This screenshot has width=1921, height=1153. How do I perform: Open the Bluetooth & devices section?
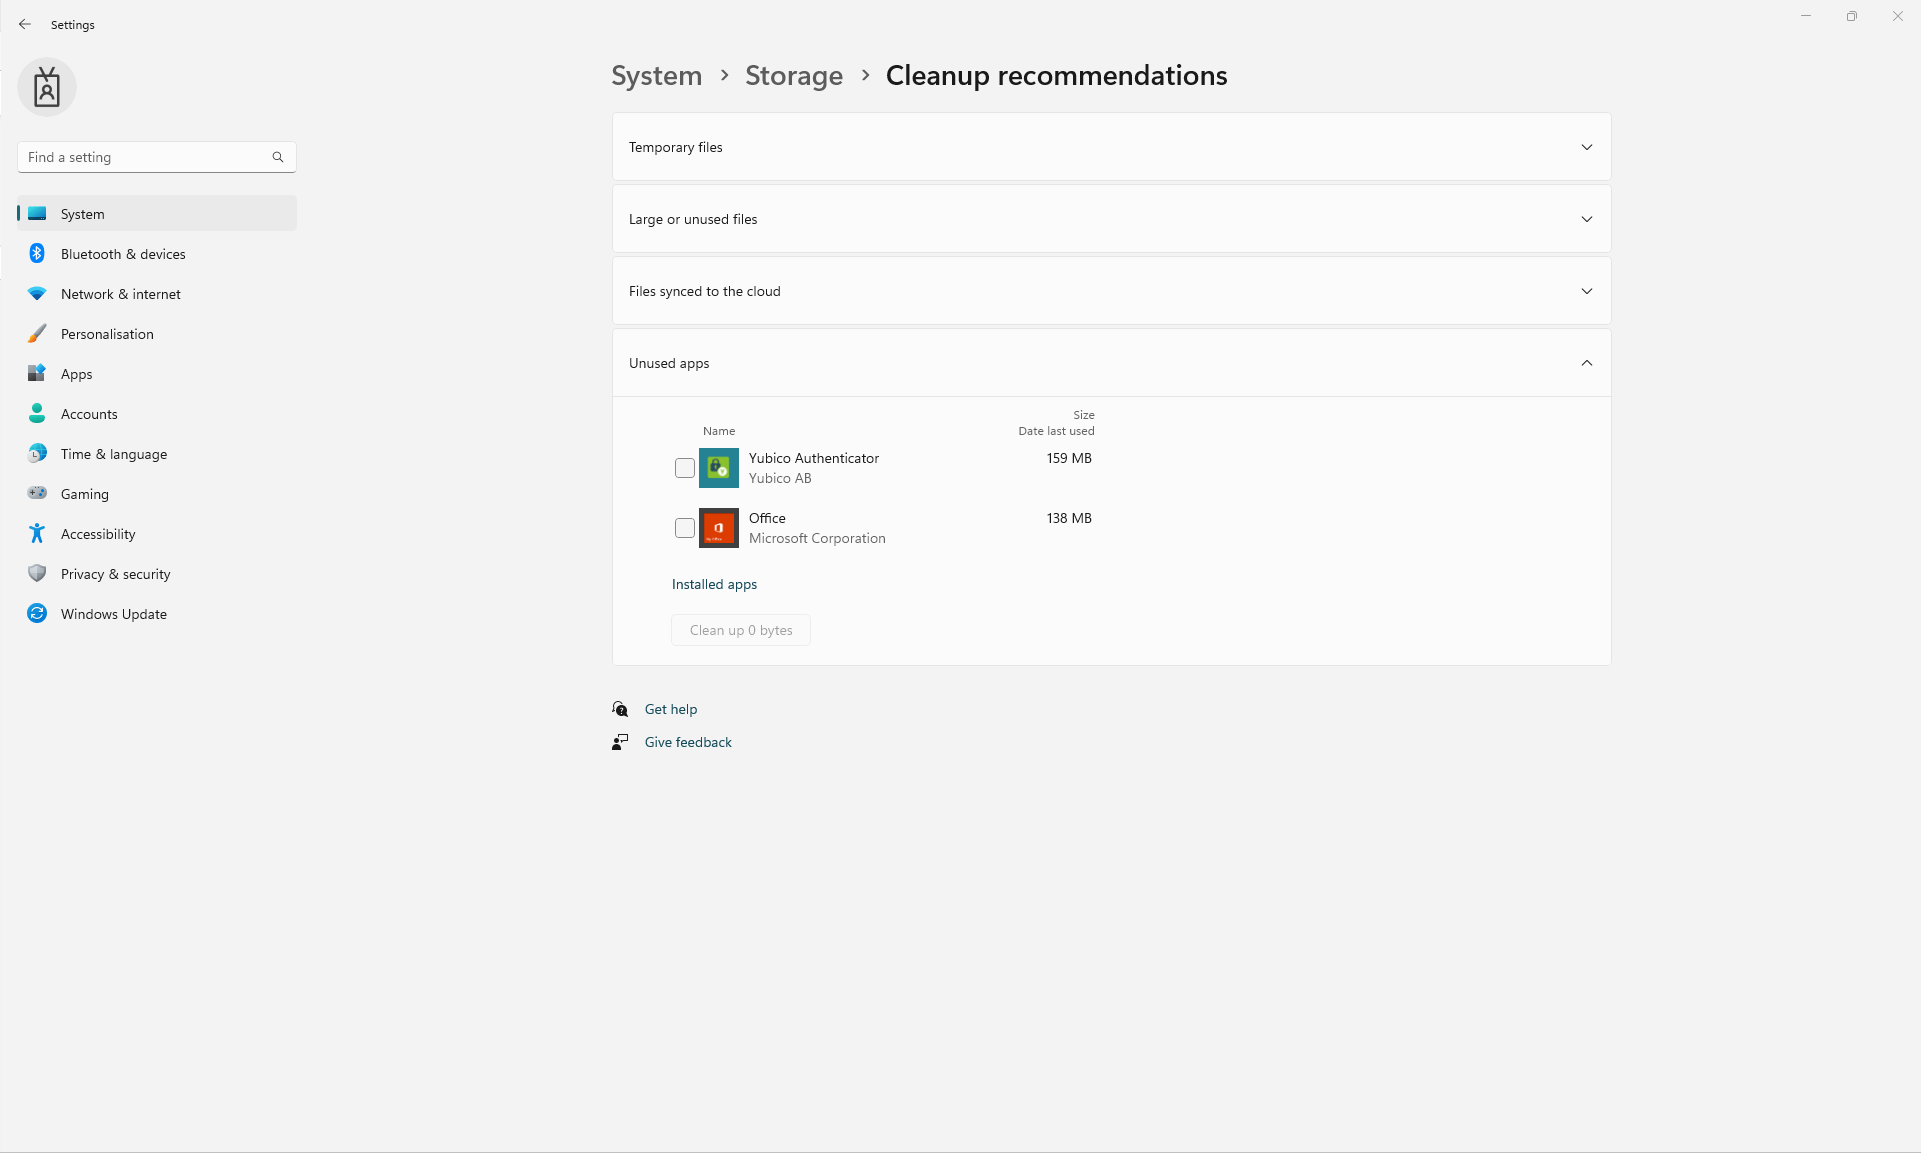(123, 254)
